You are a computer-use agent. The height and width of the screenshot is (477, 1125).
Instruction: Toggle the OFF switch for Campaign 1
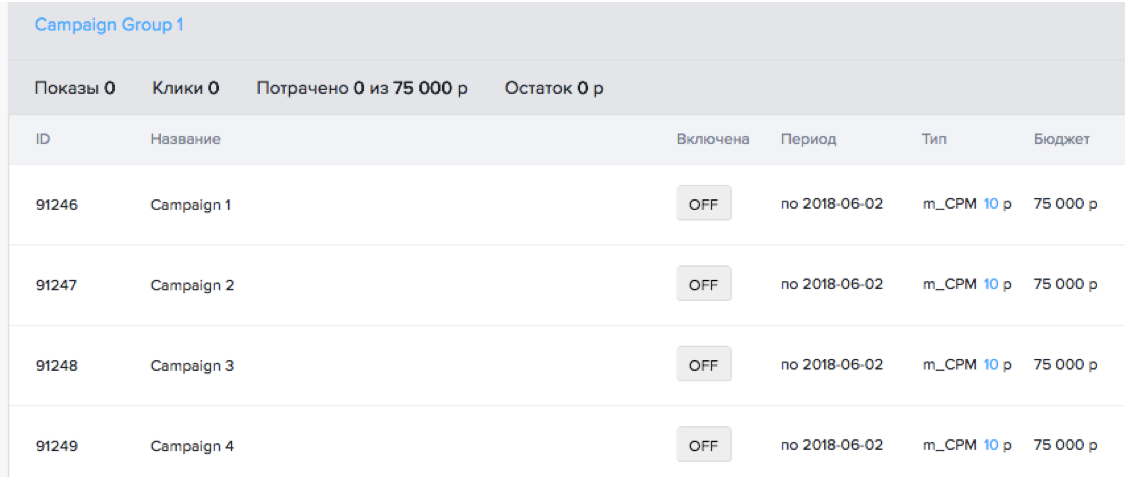(x=703, y=204)
